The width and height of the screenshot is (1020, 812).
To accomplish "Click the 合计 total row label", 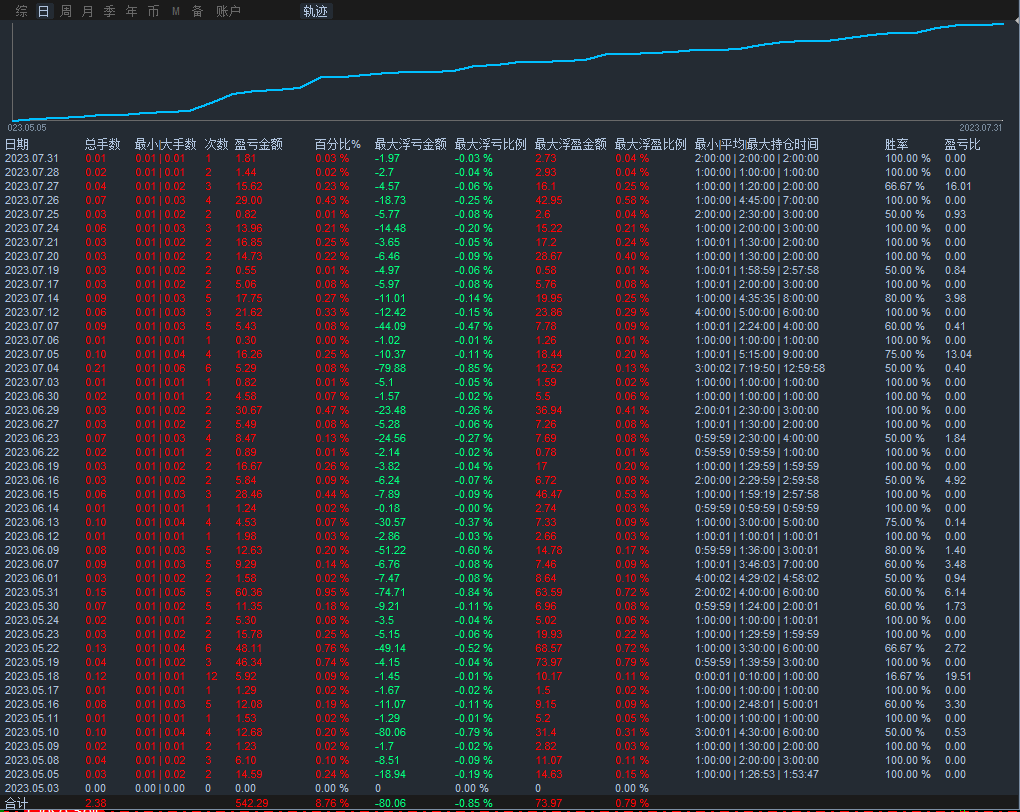I will point(17,804).
